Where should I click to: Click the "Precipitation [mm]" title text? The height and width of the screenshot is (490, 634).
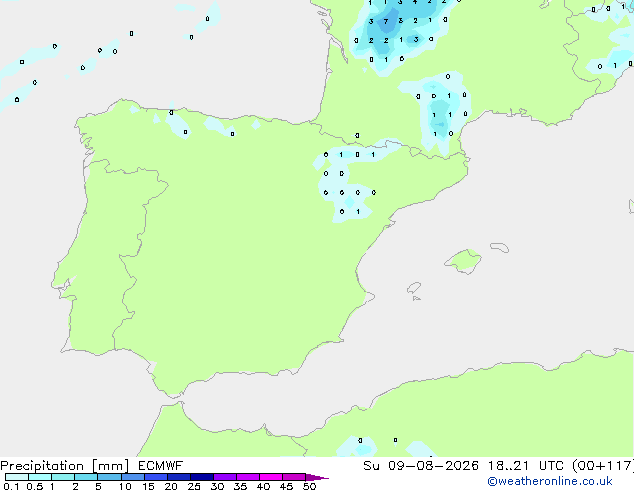click(65, 466)
